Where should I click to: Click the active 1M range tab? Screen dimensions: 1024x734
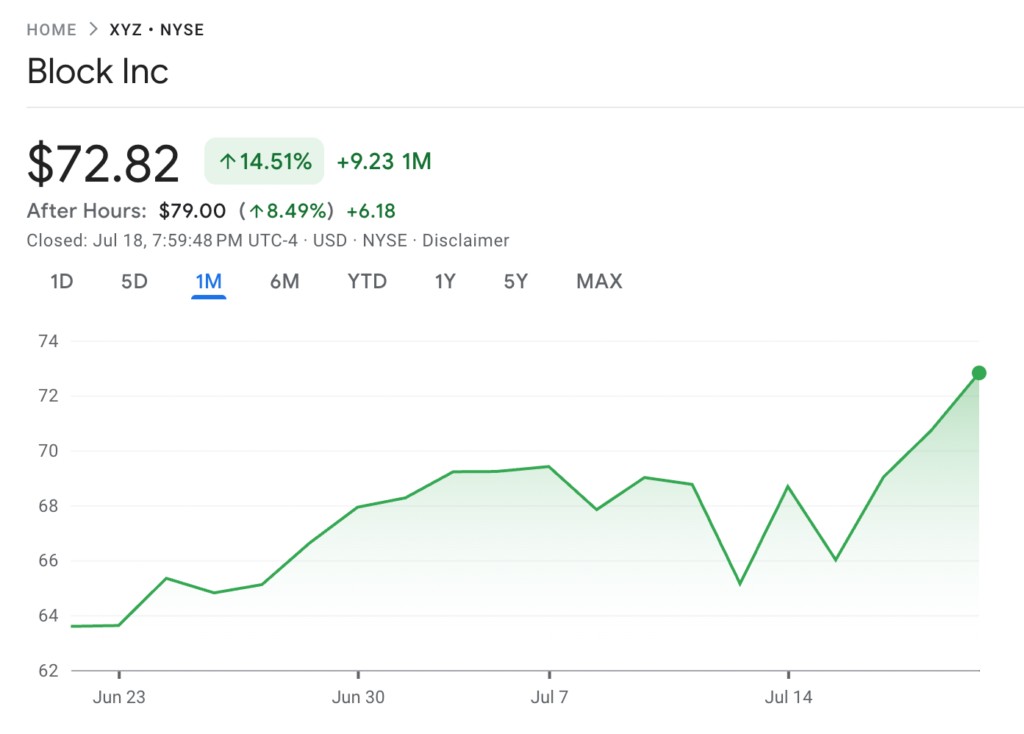click(208, 281)
